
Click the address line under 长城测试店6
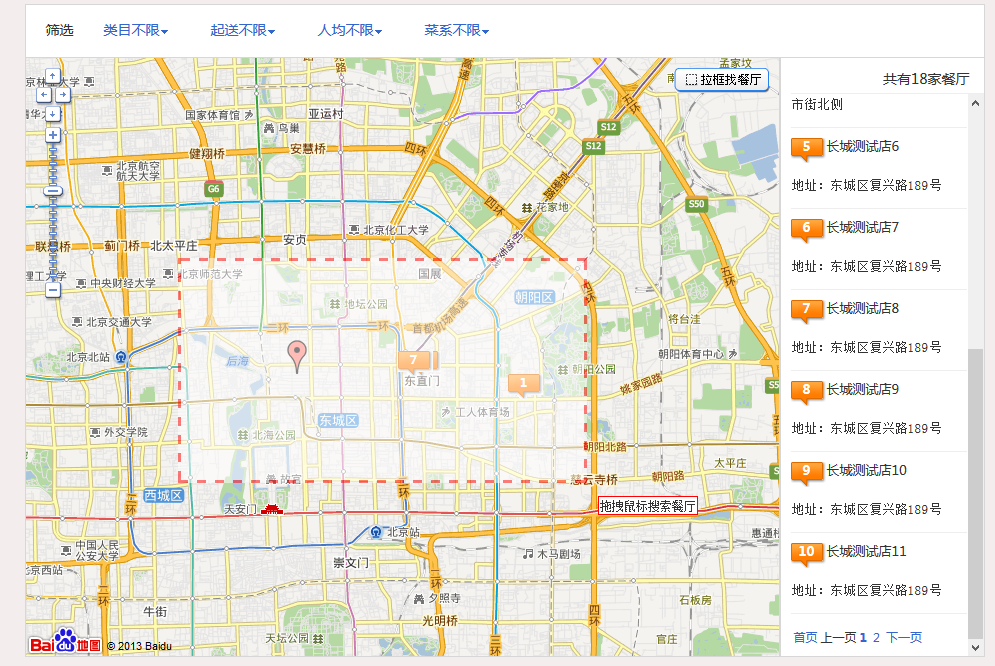tap(866, 186)
